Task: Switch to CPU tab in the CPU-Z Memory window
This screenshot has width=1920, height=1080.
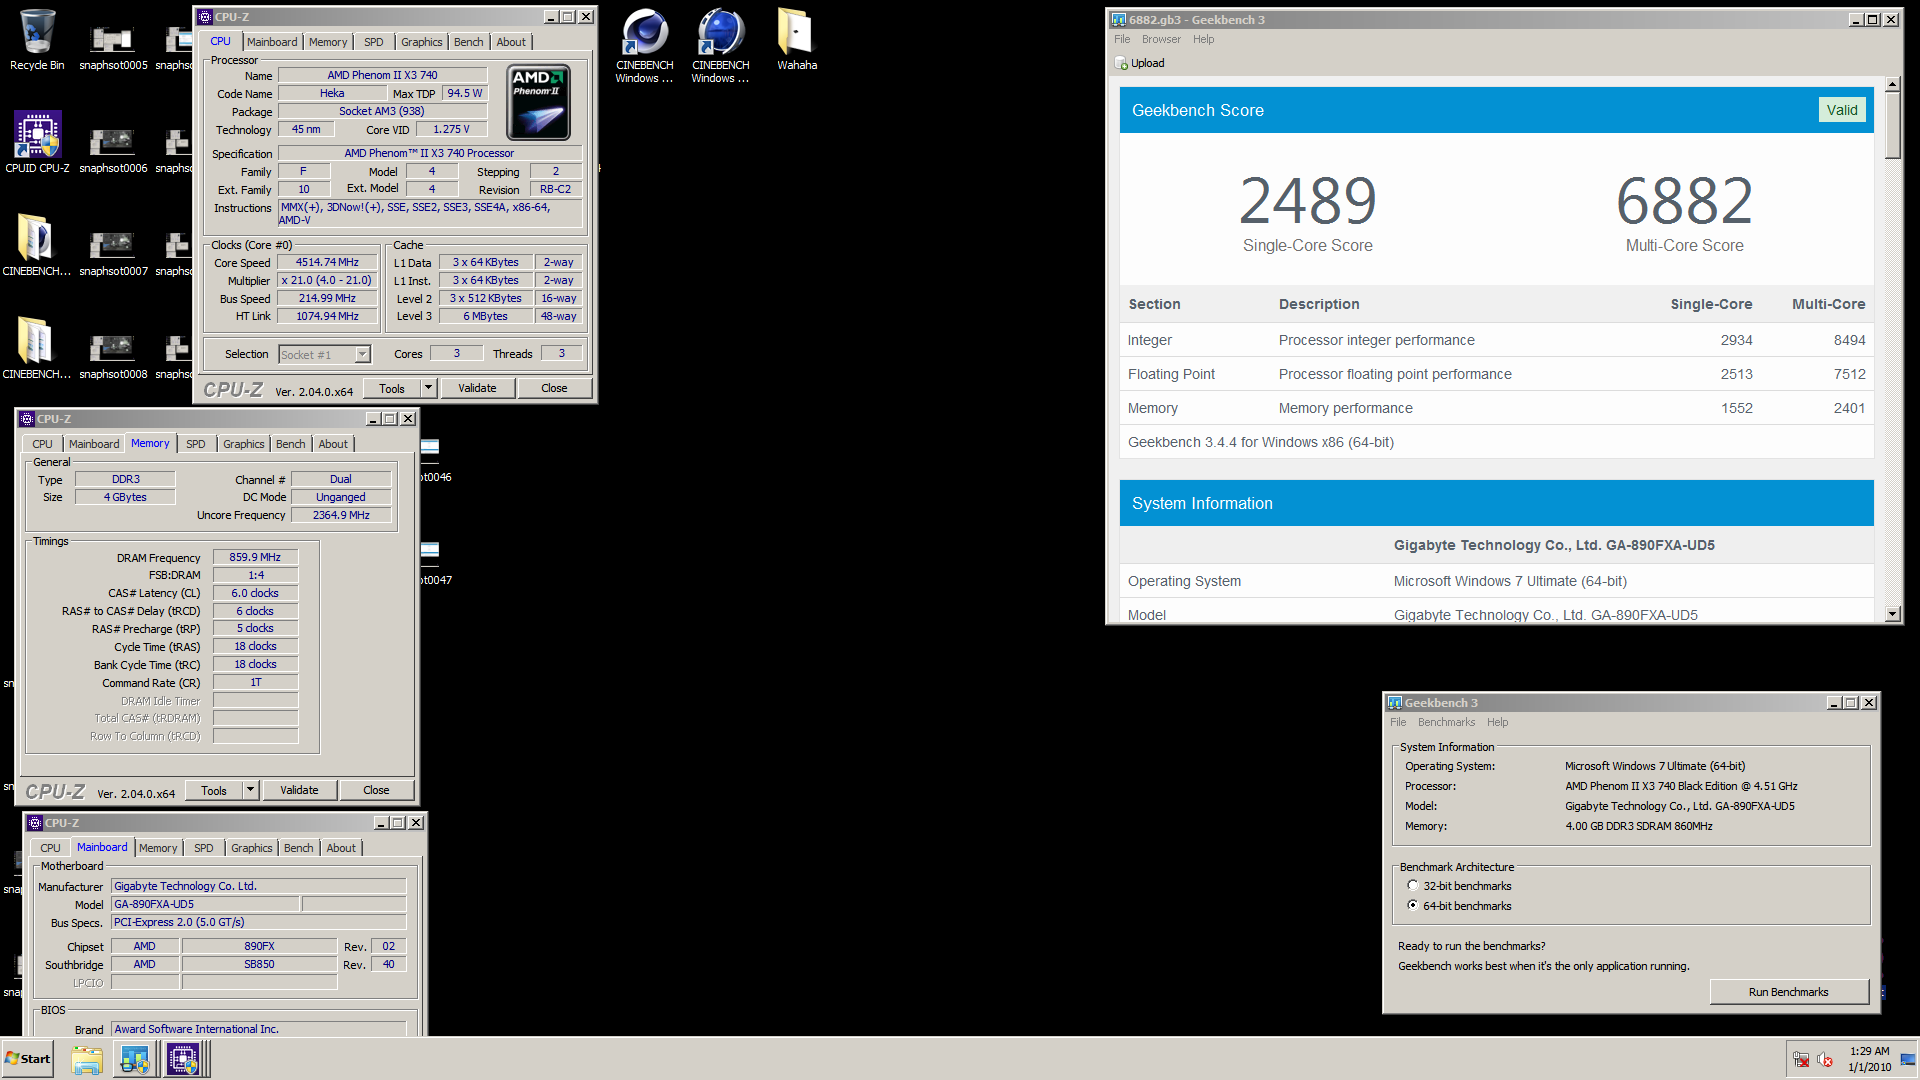Action: point(42,444)
